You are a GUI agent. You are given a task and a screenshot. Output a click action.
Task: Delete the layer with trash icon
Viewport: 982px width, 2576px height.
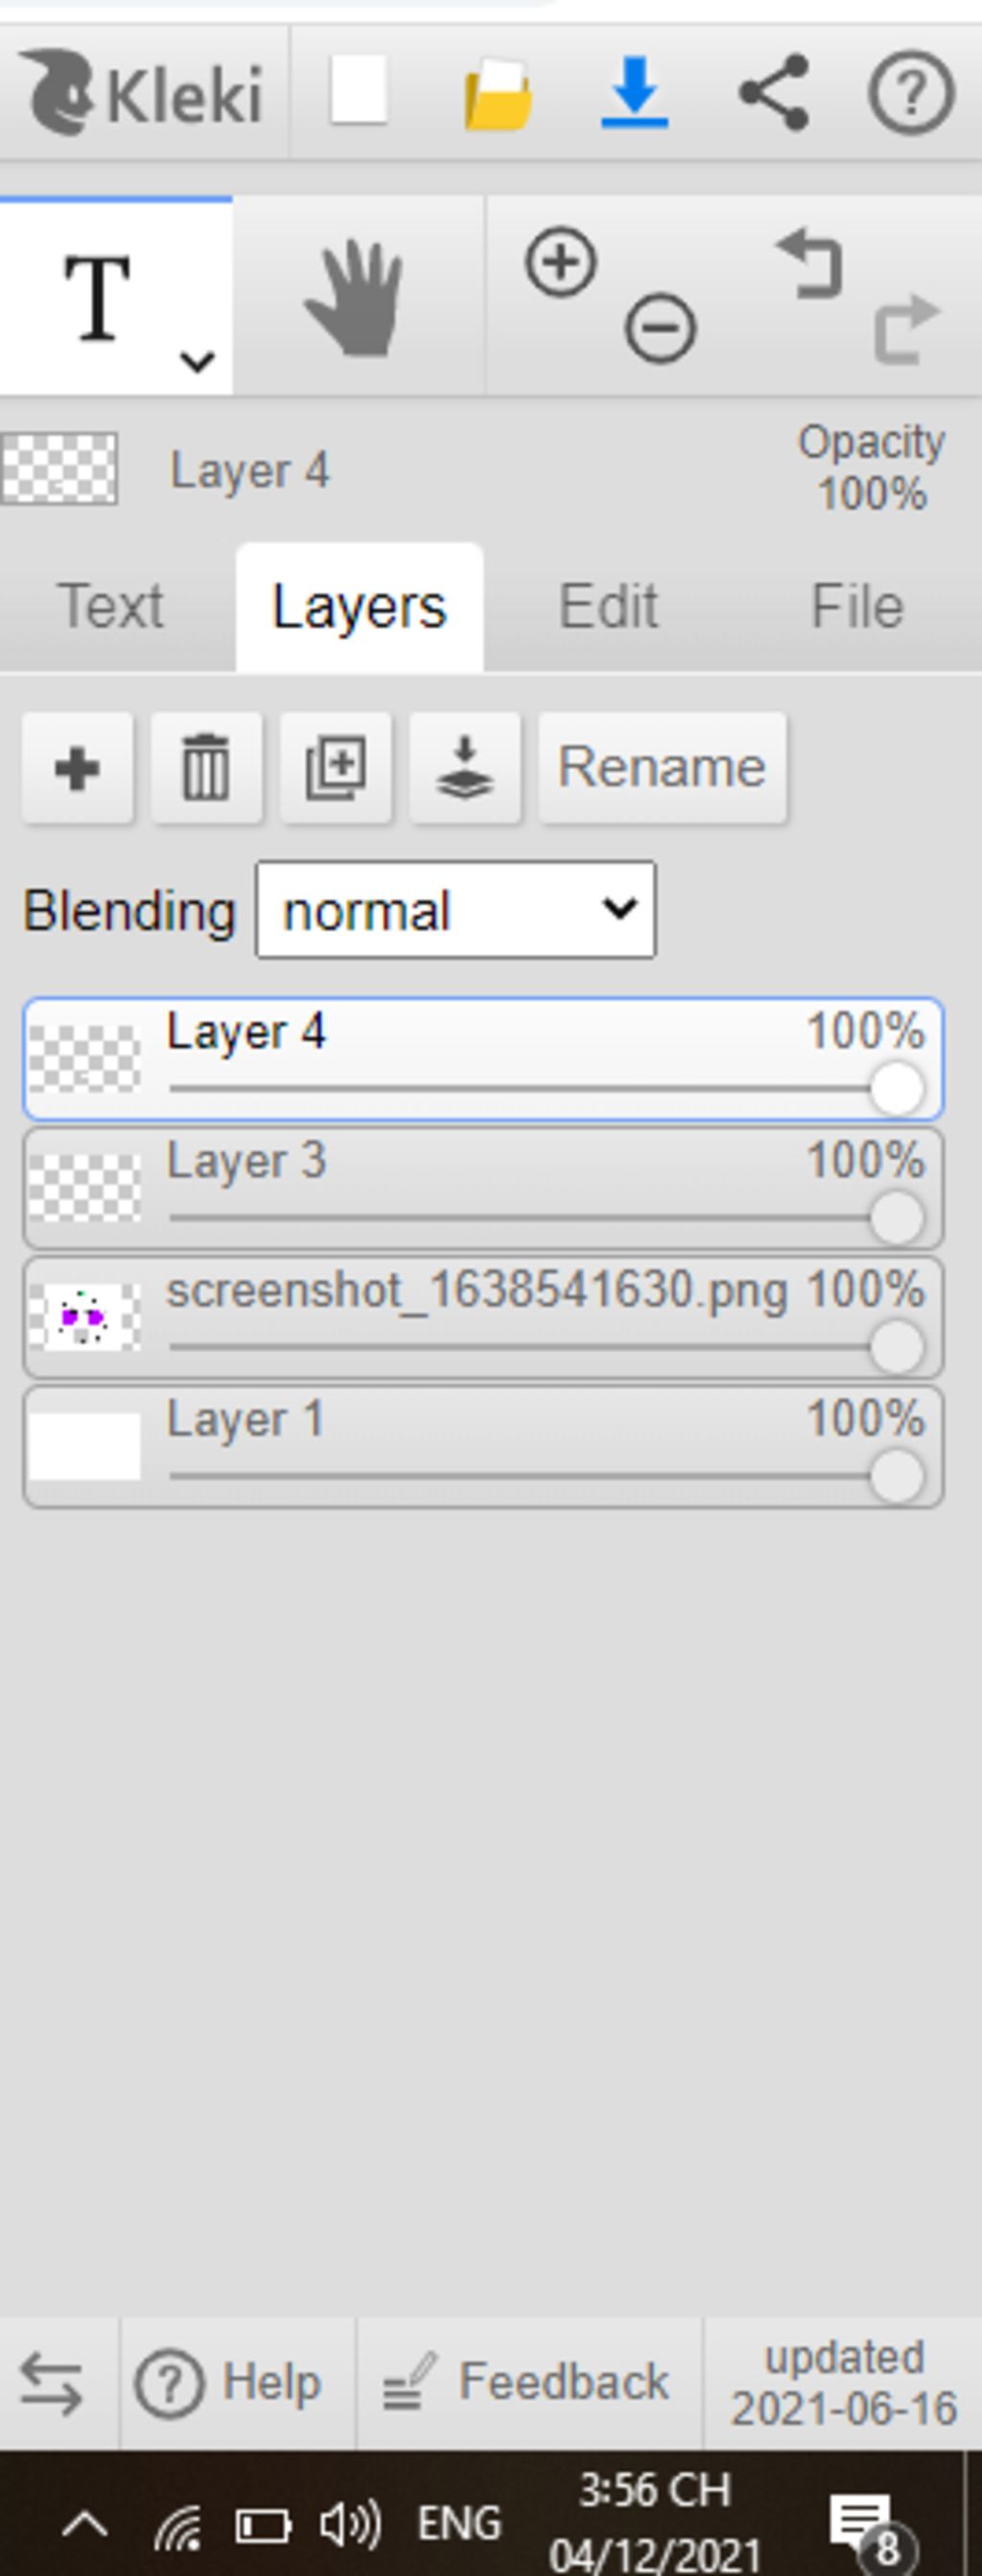click(207, 768)
